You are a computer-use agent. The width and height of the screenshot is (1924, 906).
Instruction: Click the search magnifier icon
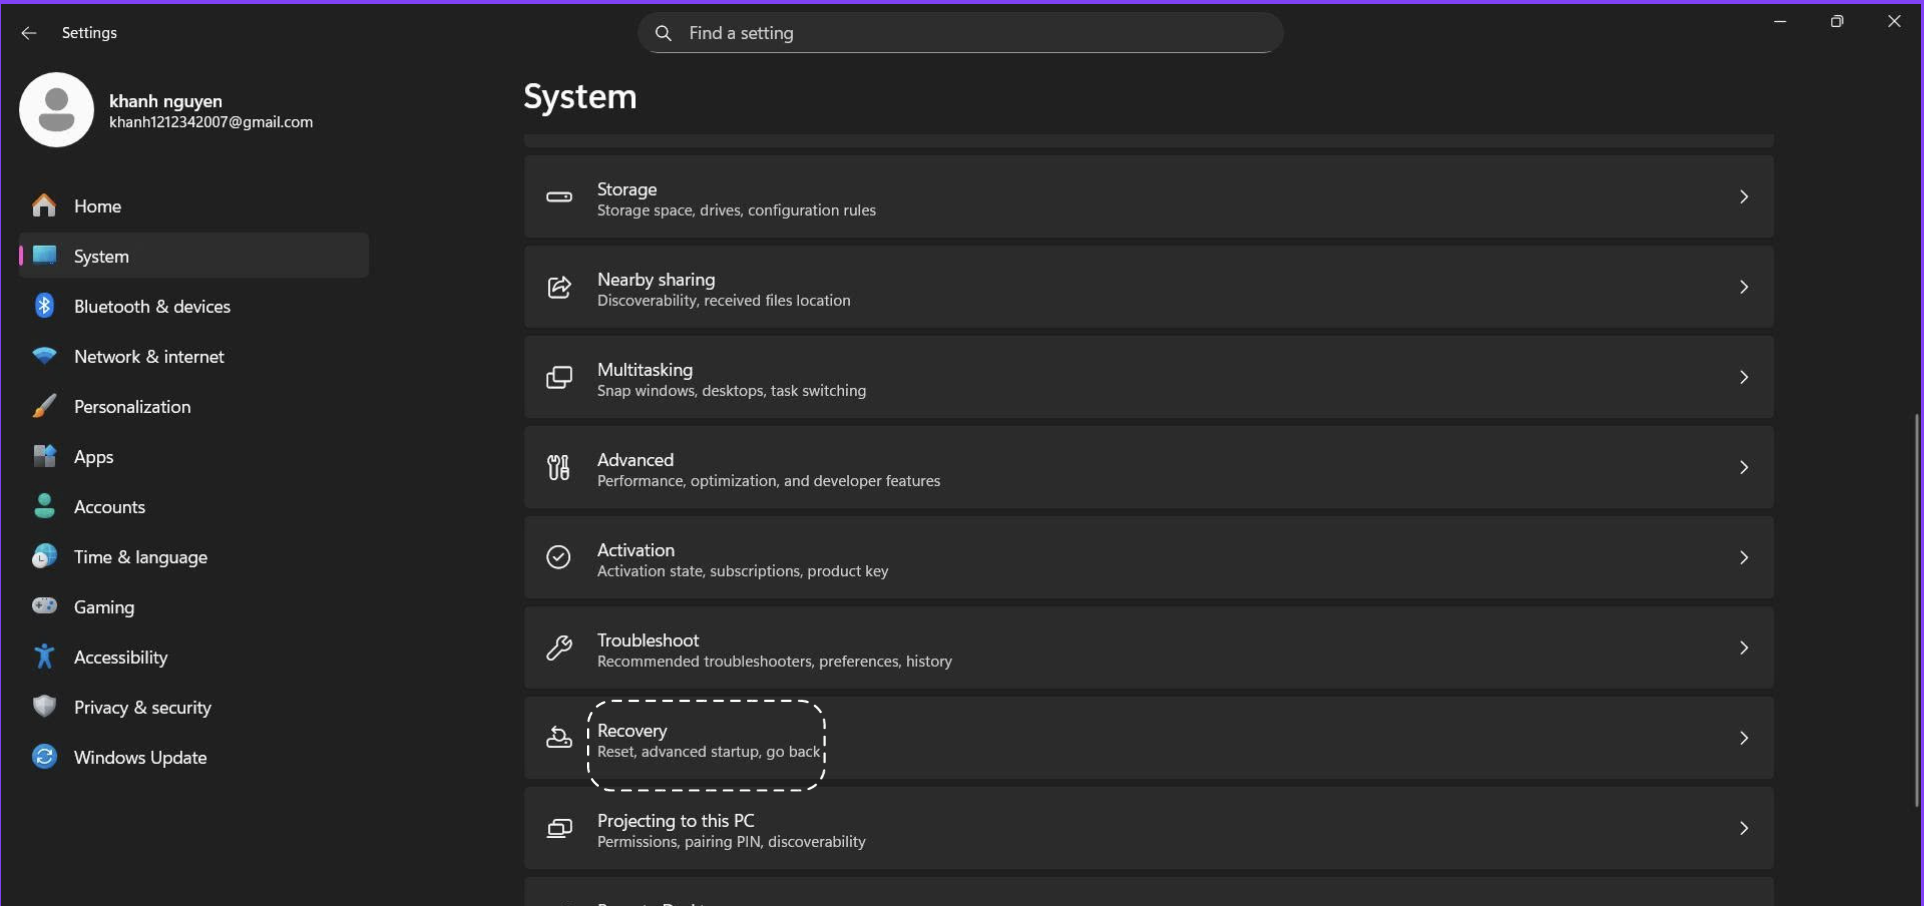tap(663, 33)
